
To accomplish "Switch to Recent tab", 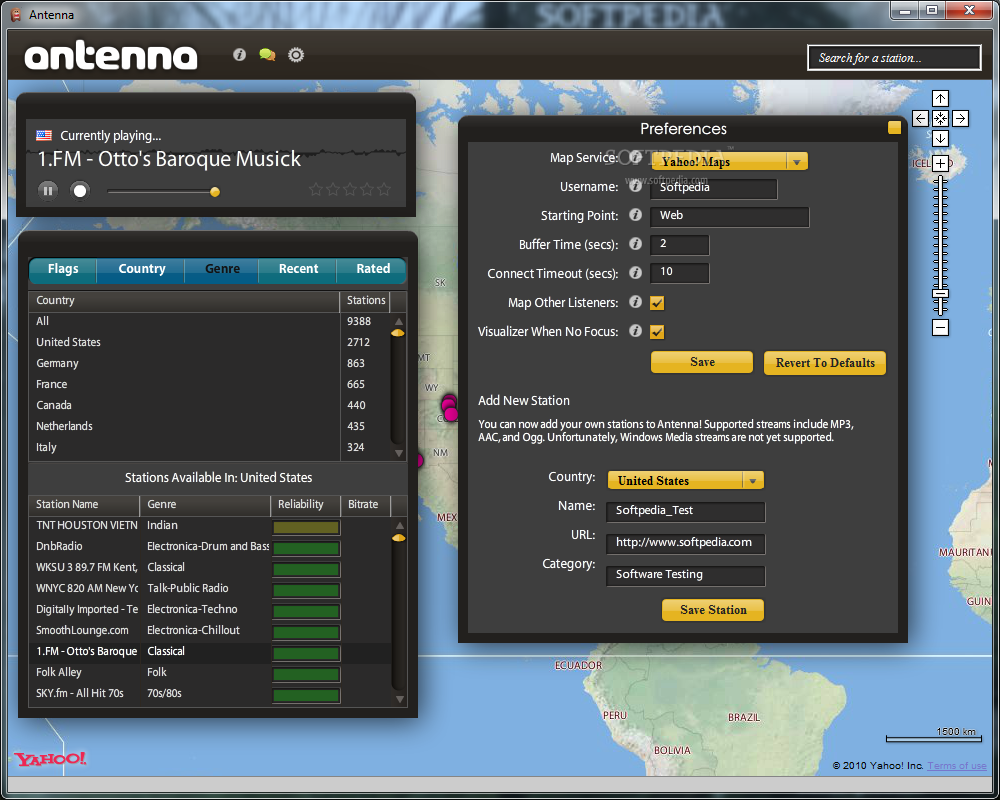I will [298, 269].
